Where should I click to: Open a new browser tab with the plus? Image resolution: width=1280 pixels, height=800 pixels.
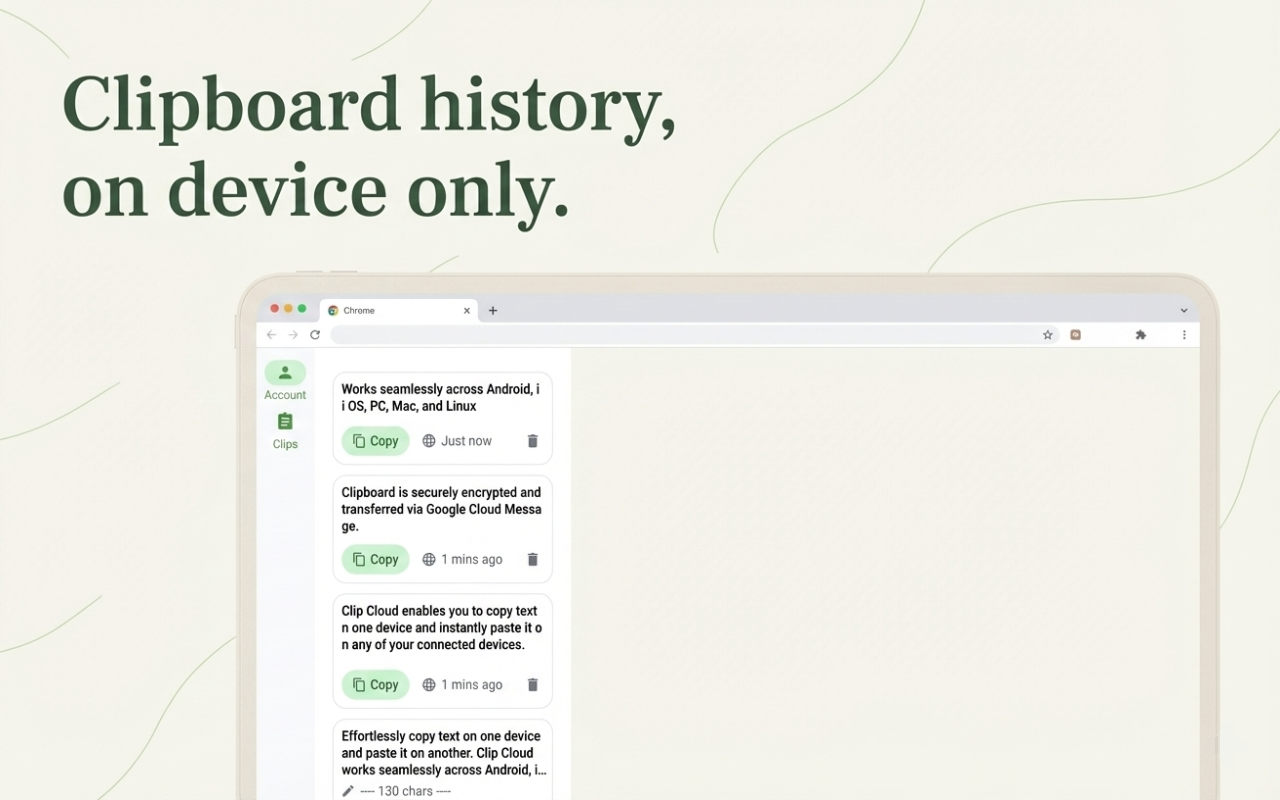pos(492,310)
